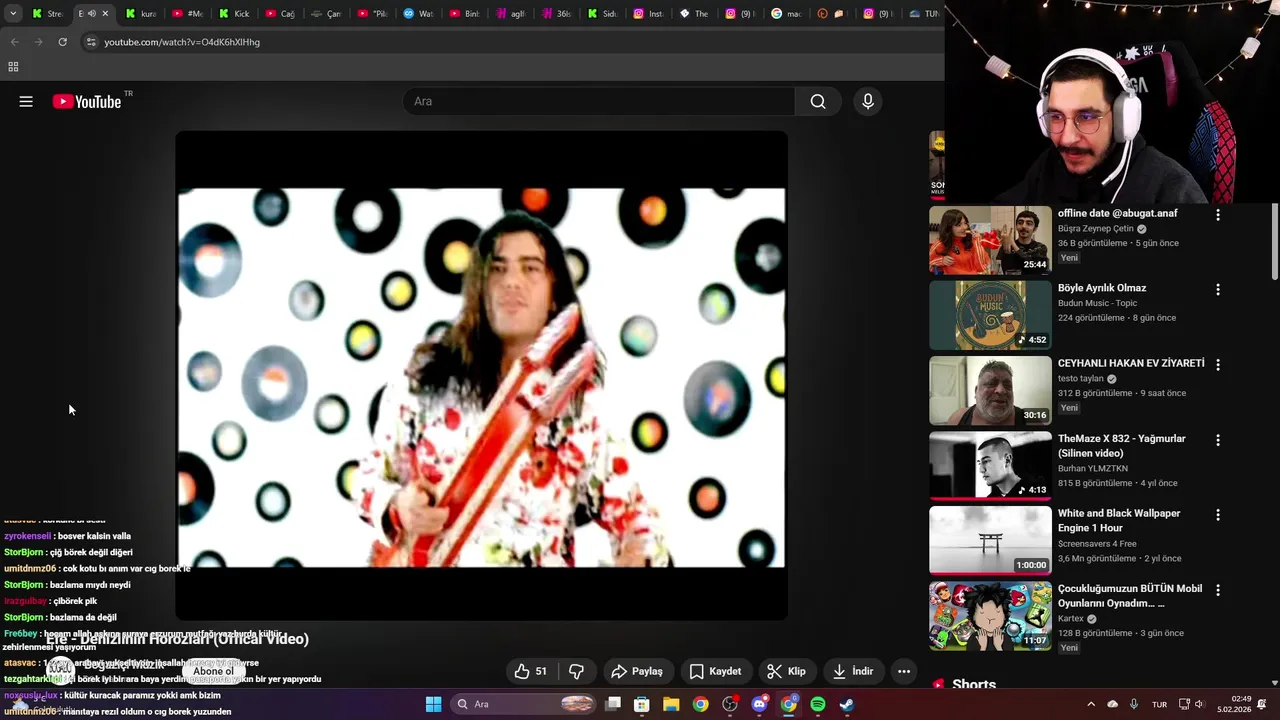Open Steam from the taskbar

point(847,704)
